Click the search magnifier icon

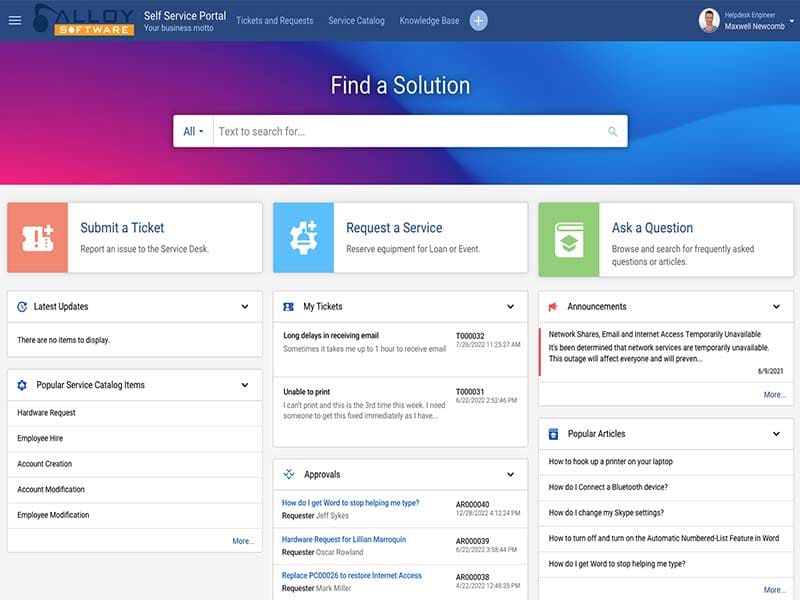612,132
